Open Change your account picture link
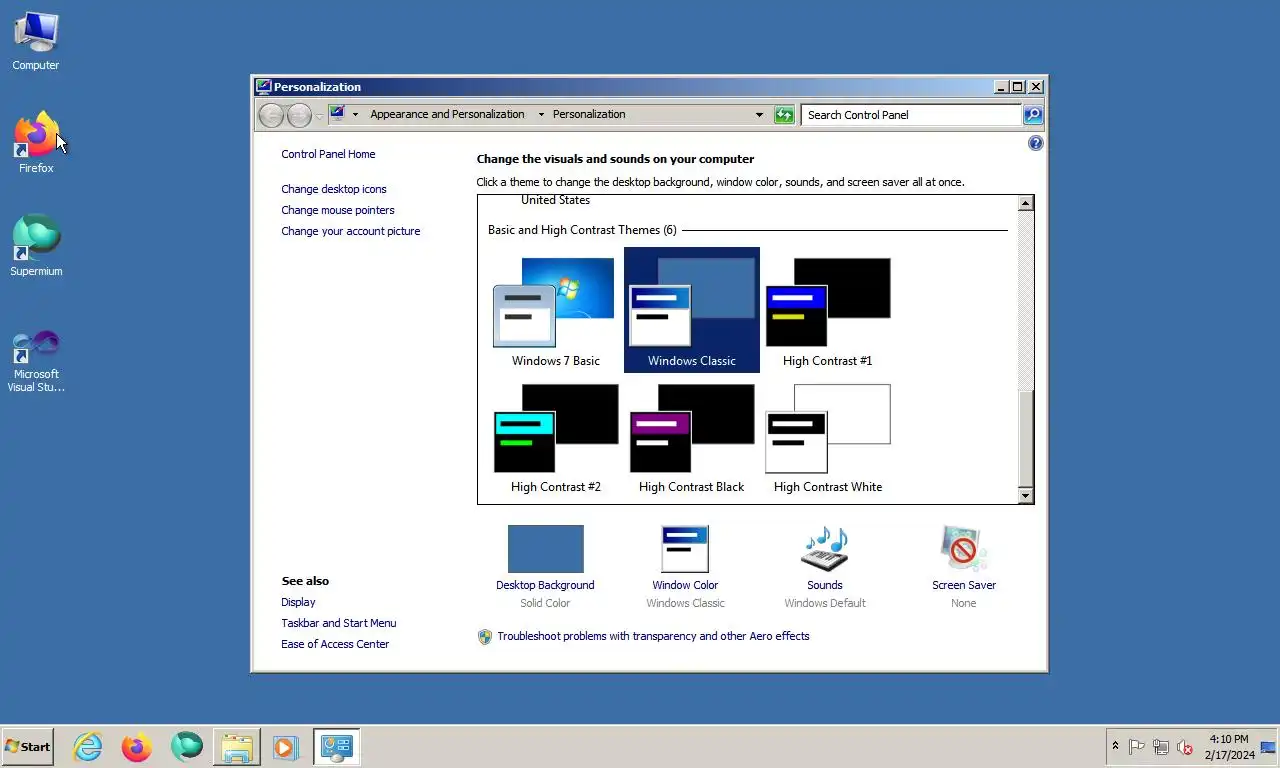Viewport: 1280px width, 768px height. click(x=350, y=231)
